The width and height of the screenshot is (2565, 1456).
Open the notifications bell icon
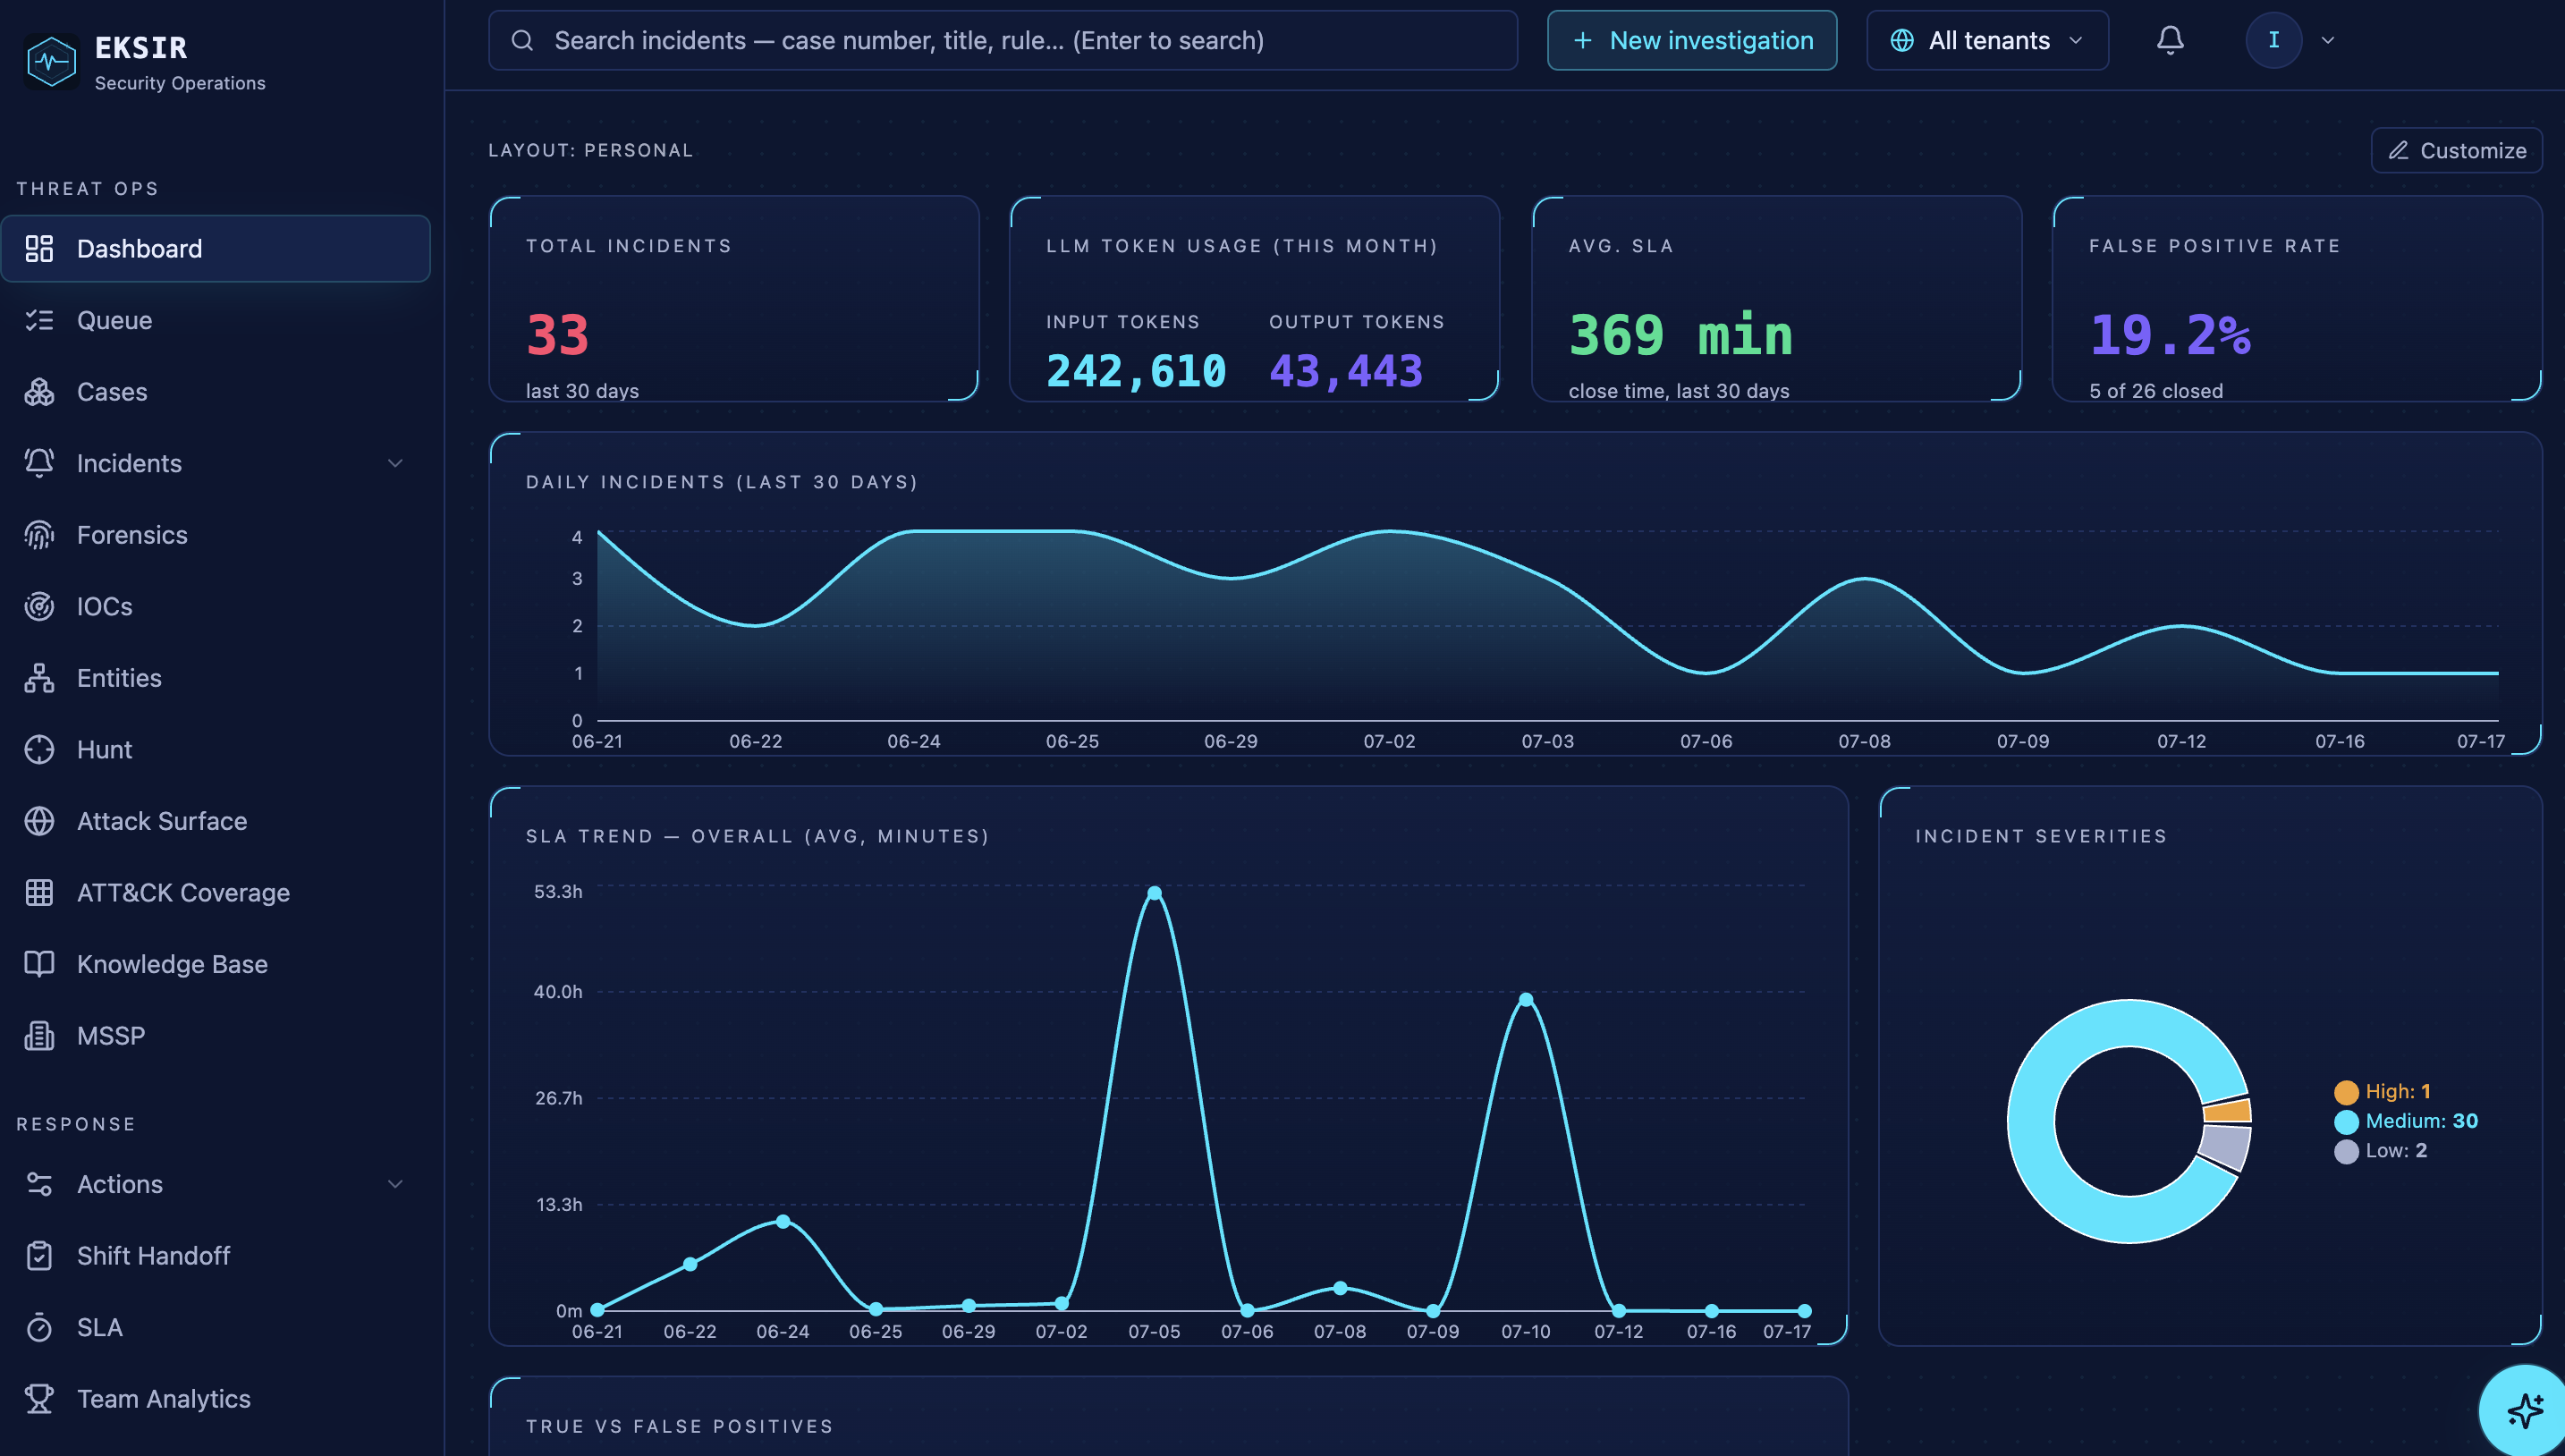[2169, 40]
